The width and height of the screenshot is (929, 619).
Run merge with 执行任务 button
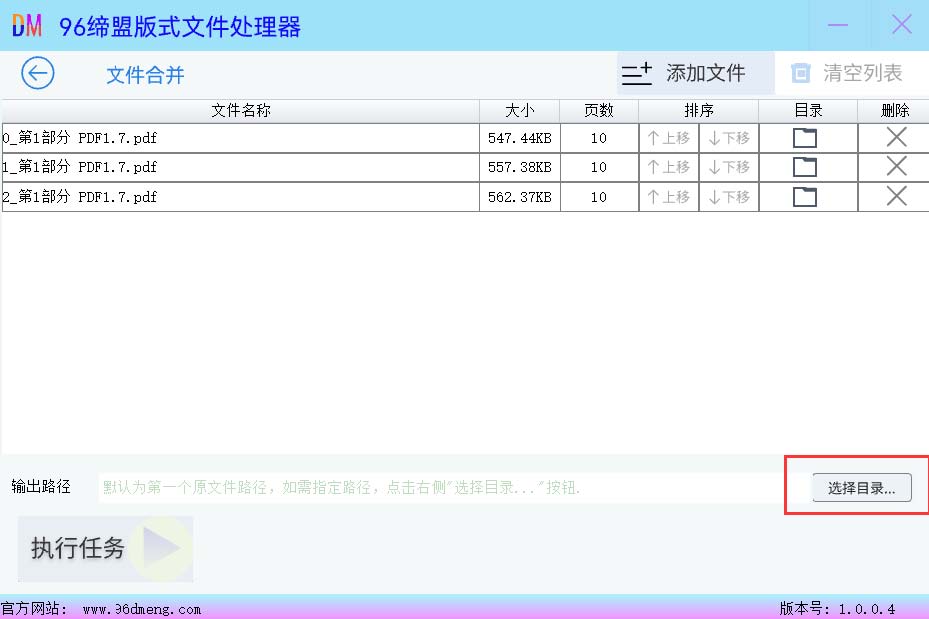coord(105,548)
